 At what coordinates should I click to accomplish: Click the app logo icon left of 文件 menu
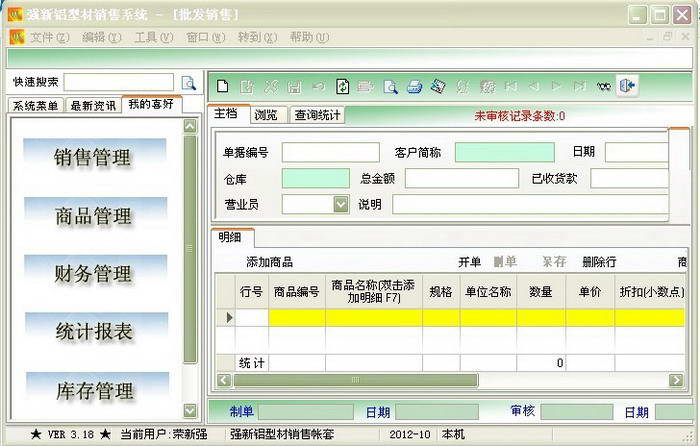coord(17,37)
